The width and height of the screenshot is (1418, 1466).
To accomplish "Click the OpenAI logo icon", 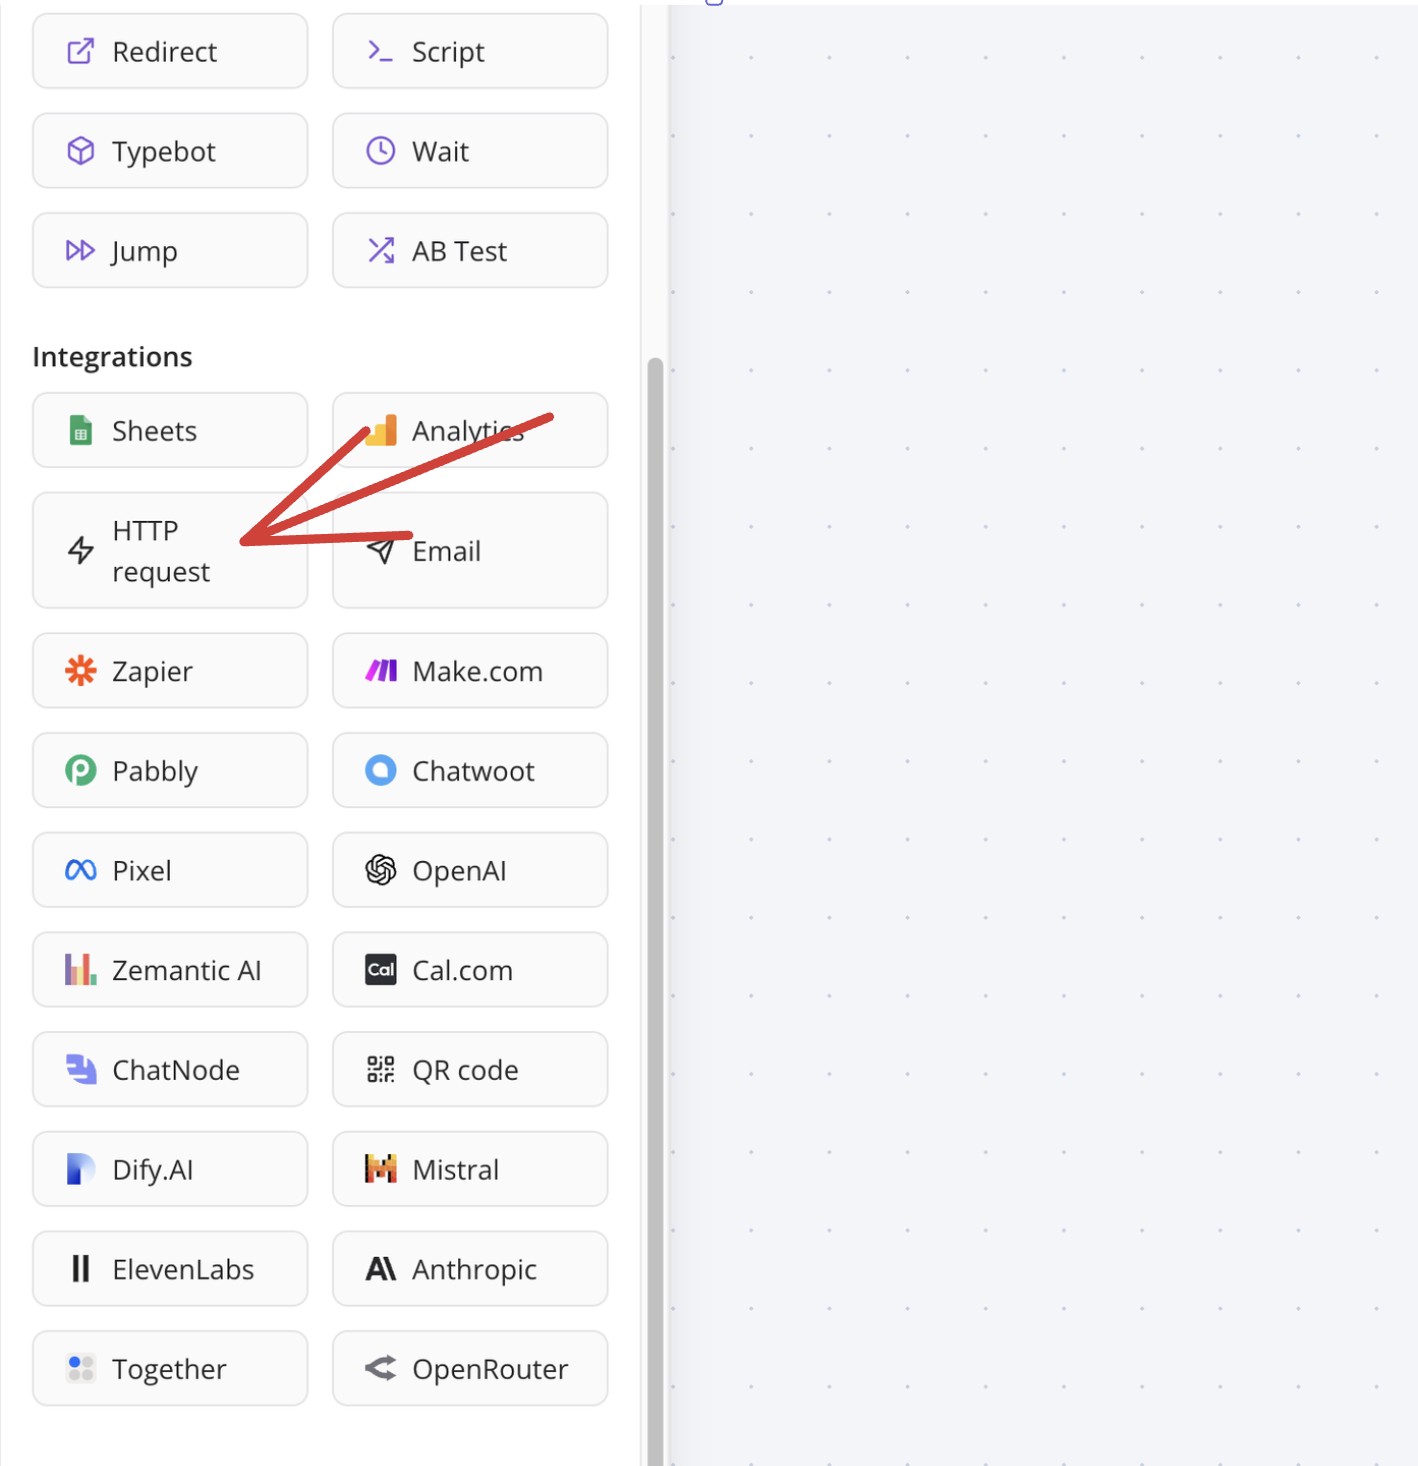I will point(381,871).
